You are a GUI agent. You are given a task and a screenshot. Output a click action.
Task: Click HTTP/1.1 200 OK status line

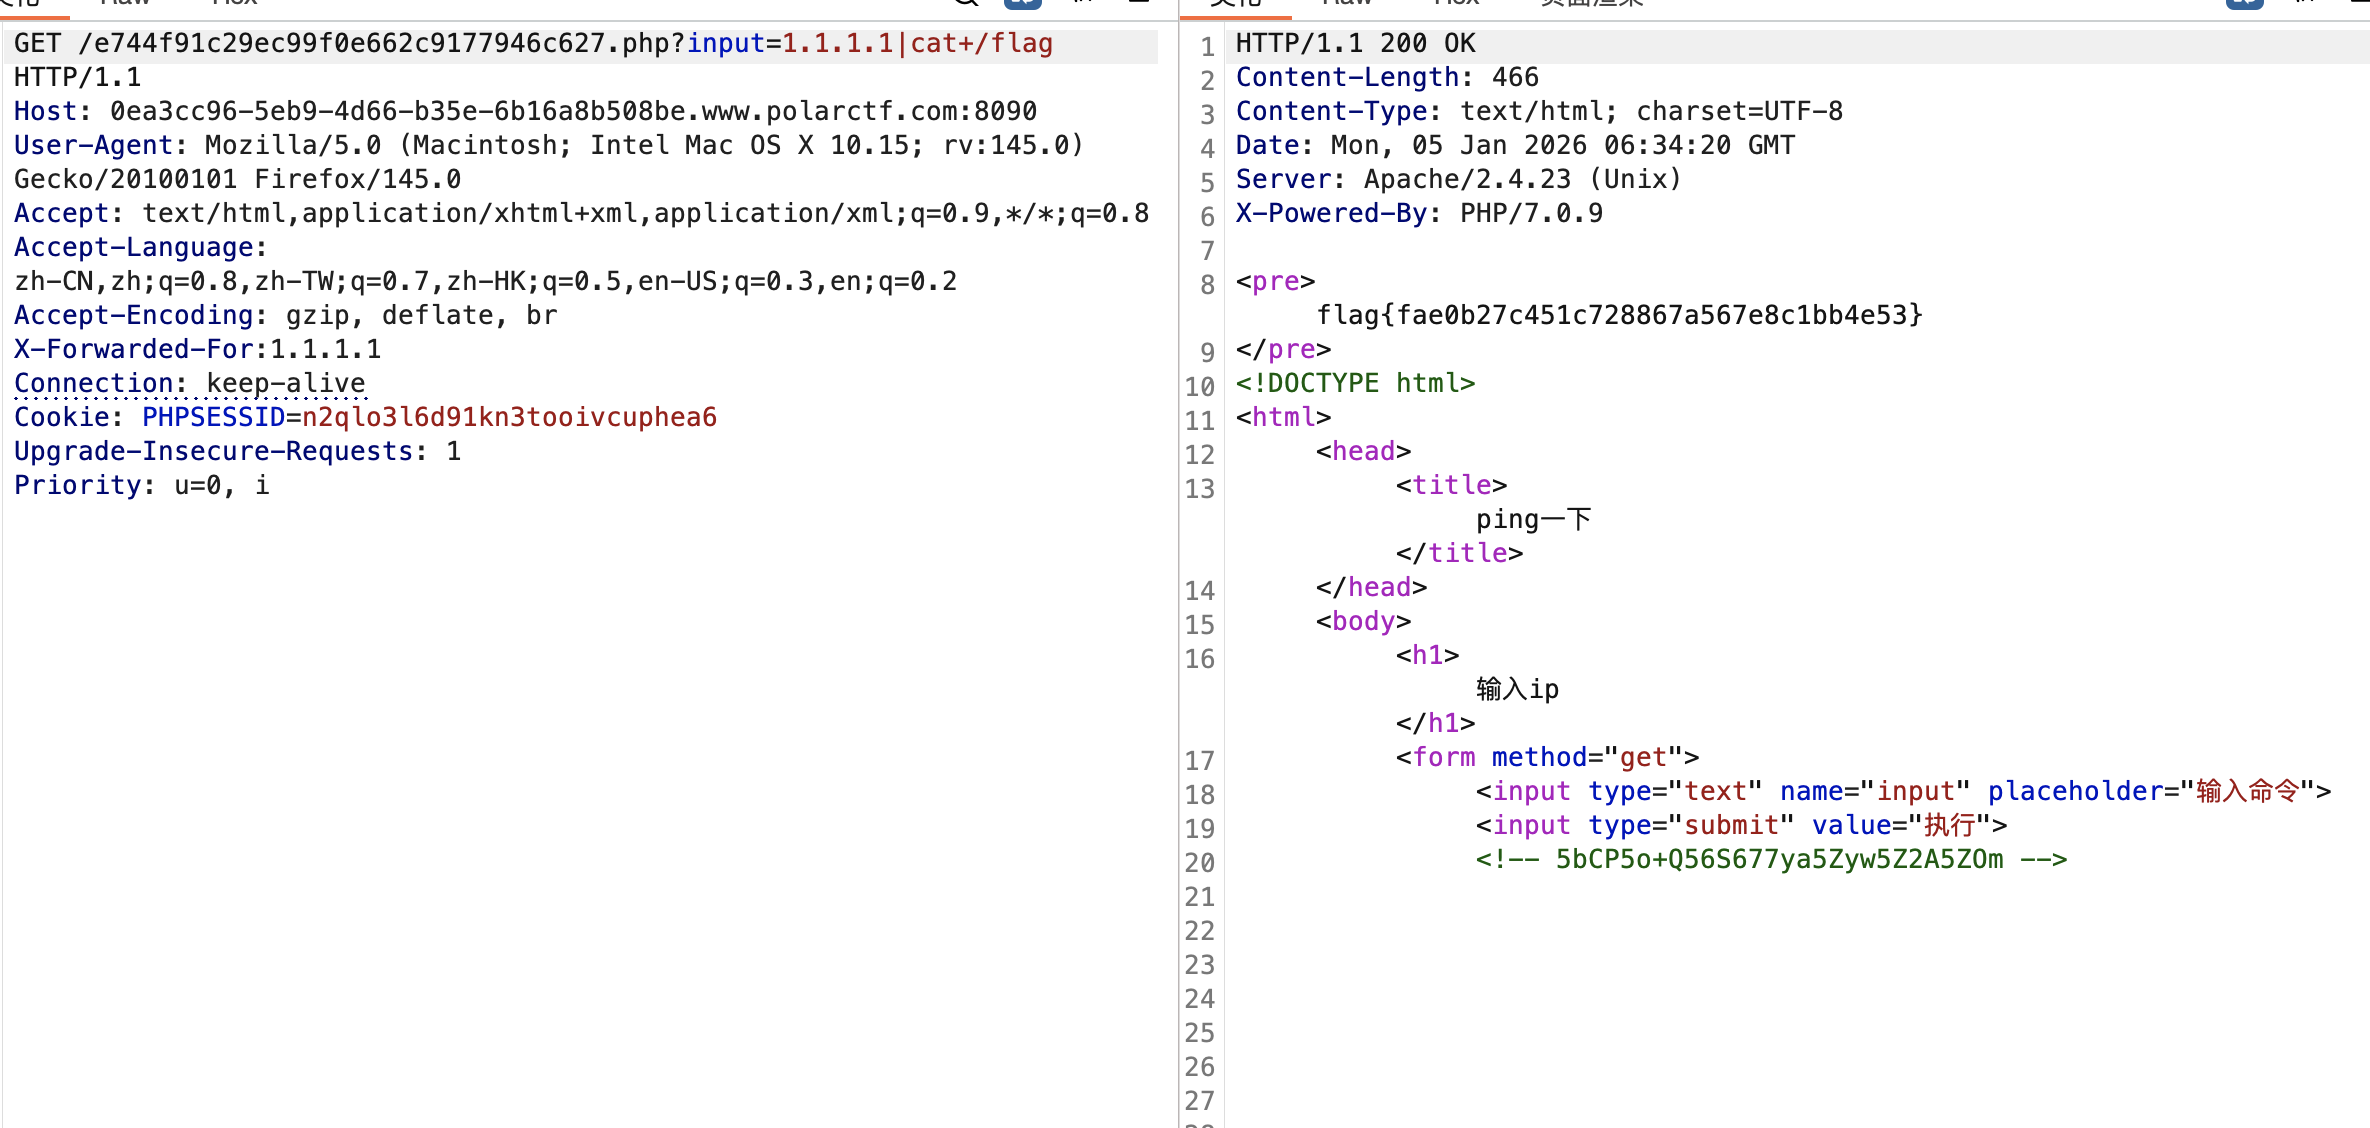(x=1354, y=44)
